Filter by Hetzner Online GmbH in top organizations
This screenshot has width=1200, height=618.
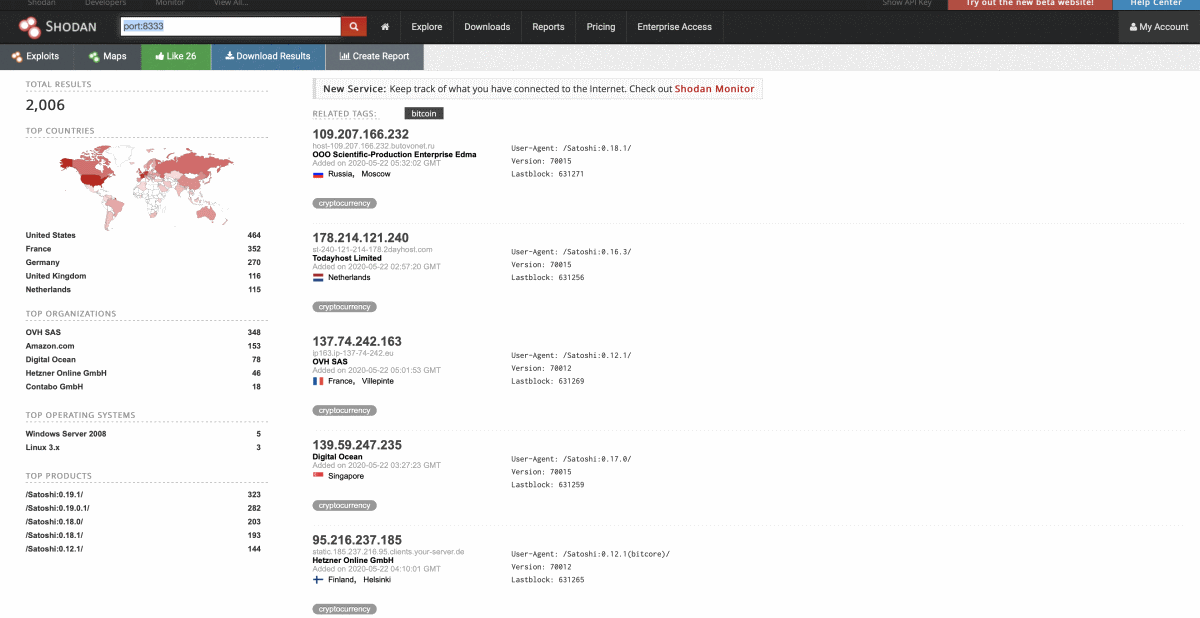tap(66, 373)
